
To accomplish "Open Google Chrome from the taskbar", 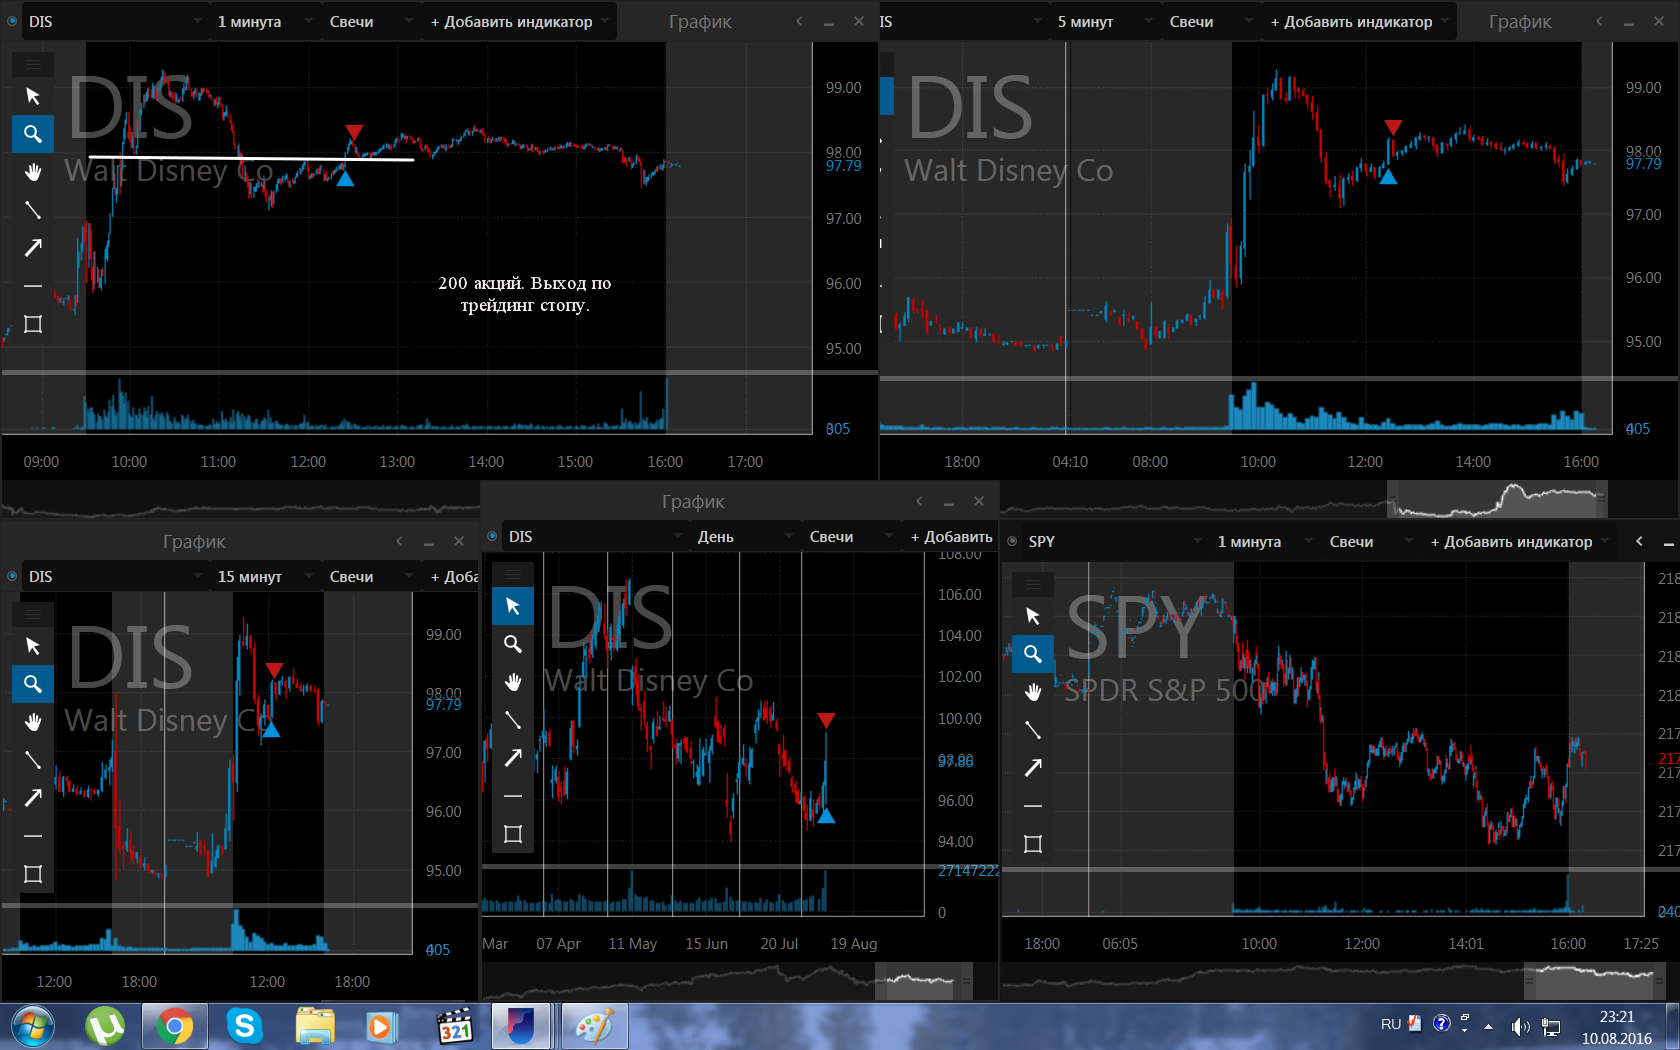I will (x=174, y=1026).
